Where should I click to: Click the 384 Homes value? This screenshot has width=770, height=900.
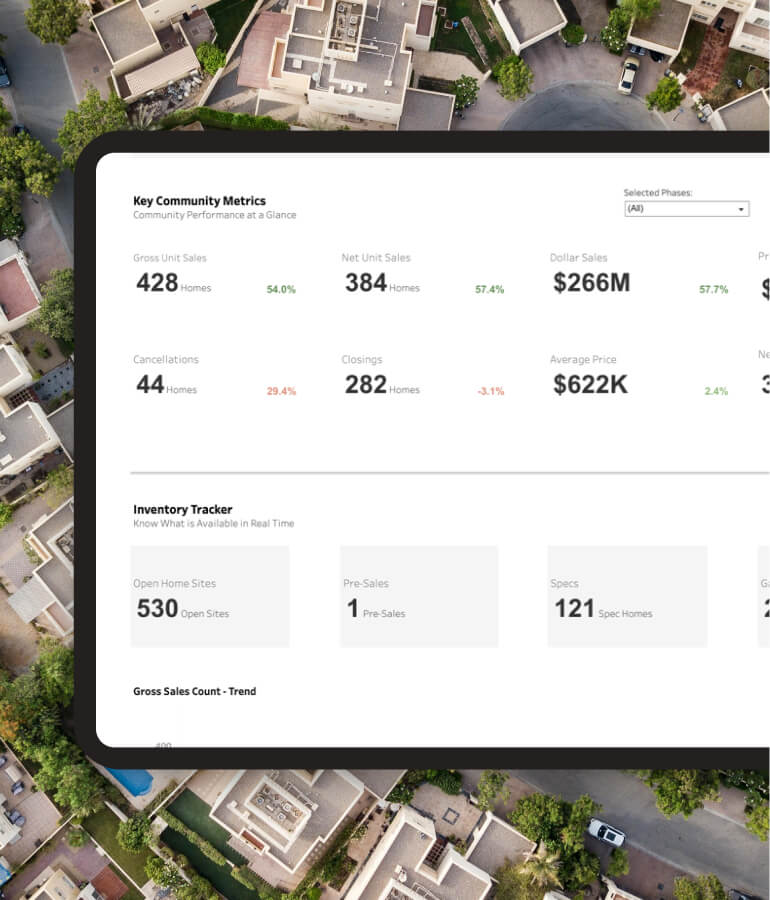point(382,283)
